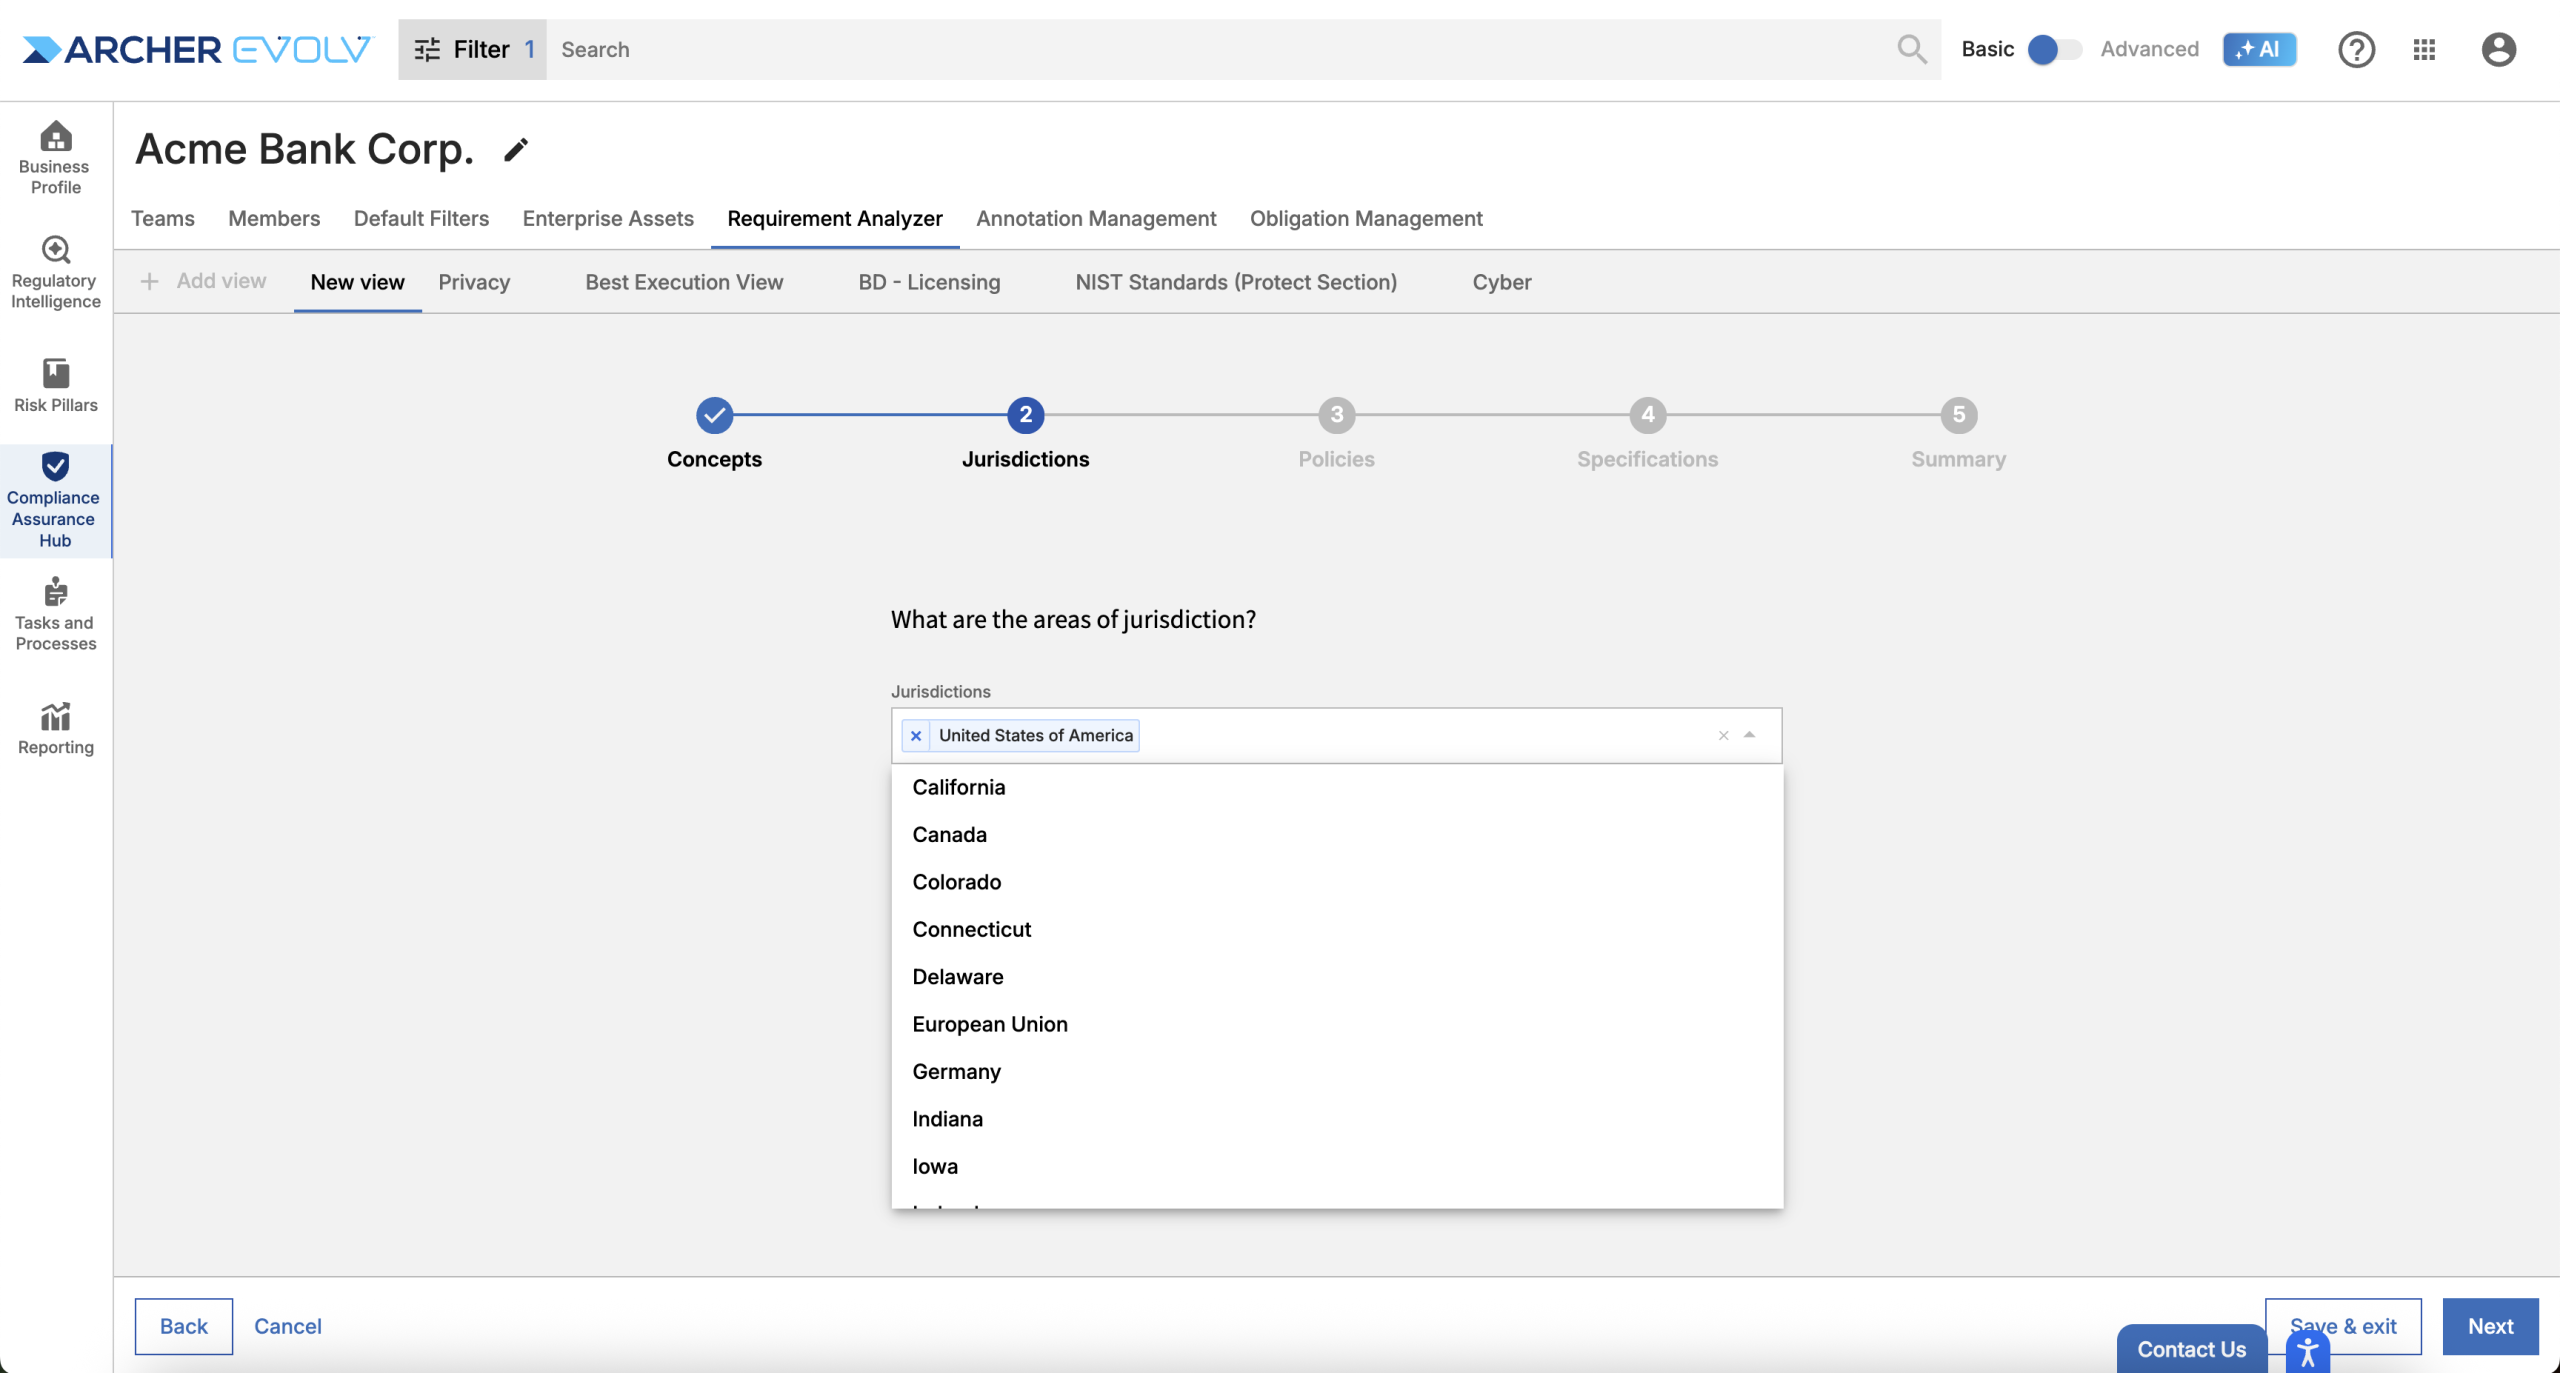2560x1373 pixels.
Task: Open the help question mark icon
Action: click(2356, 49)
